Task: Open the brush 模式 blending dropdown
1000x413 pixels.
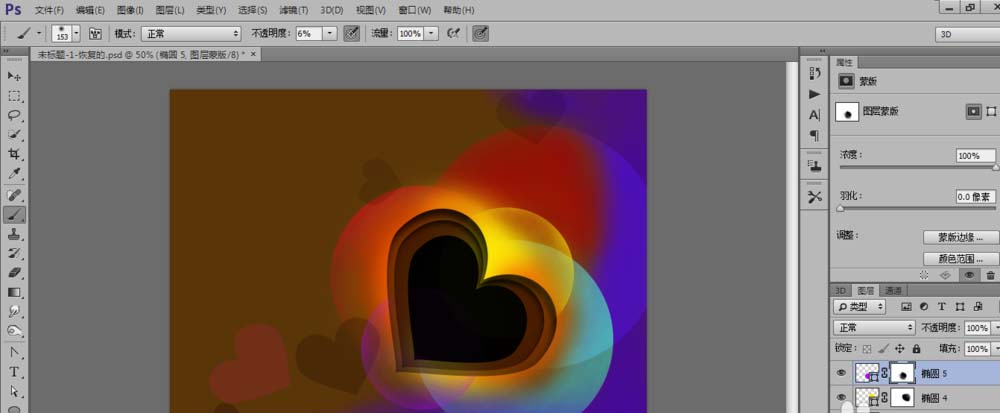Action: 190,33
